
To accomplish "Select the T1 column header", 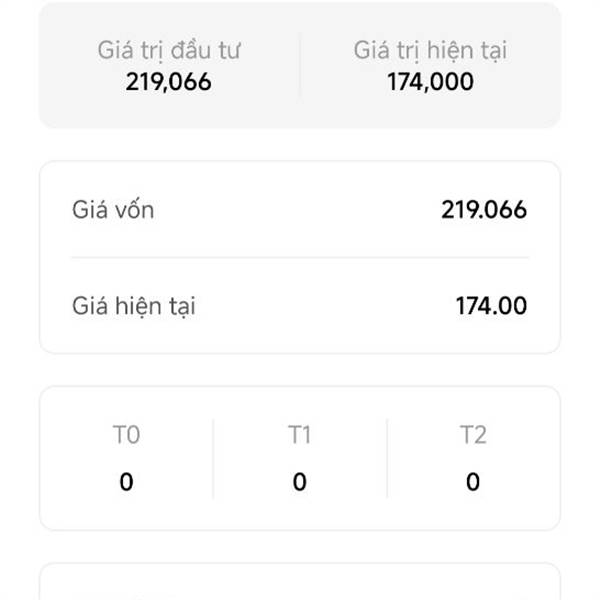I will tap(300, 435).
